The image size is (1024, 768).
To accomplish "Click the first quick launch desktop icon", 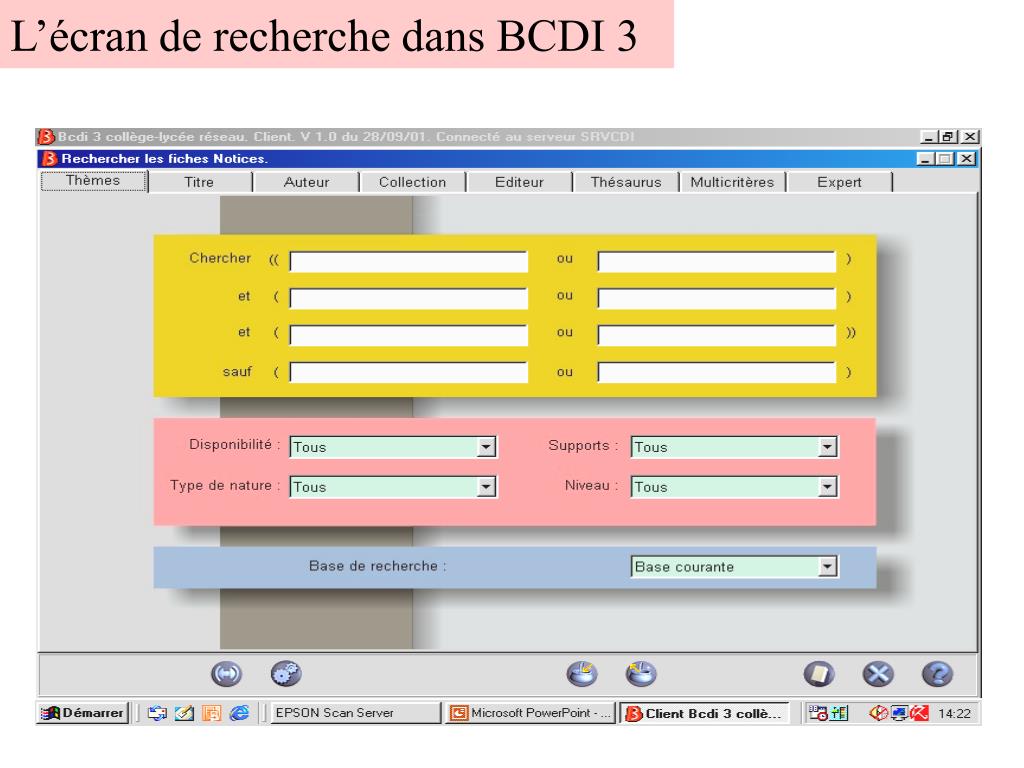I will [x=157, y=712].
